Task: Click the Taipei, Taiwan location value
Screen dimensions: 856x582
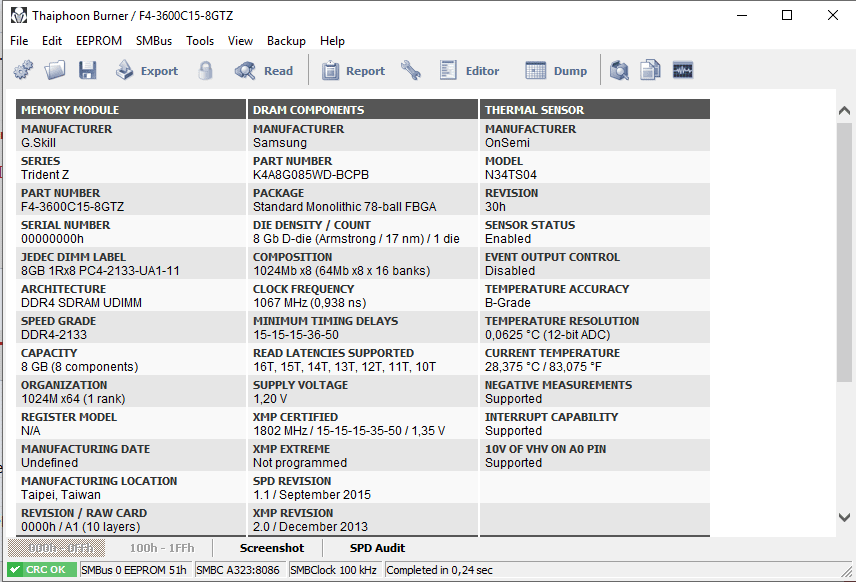Action: pyautogui.click(x=61, y=495)
